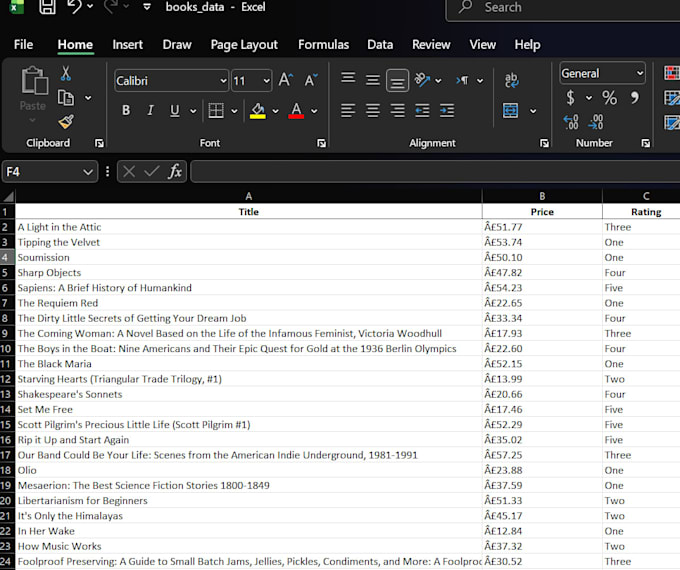Toggle Bottom Align icon
Screen dimensions: 680x570
397,81
